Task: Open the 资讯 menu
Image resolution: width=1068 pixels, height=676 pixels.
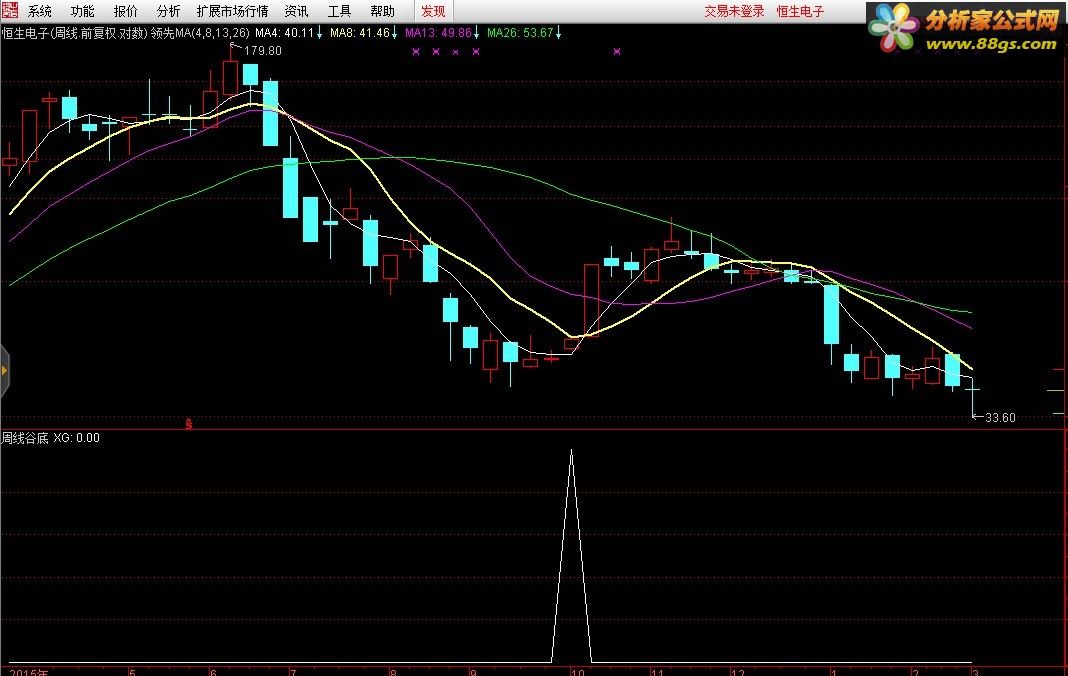Action: pos(296,11)
